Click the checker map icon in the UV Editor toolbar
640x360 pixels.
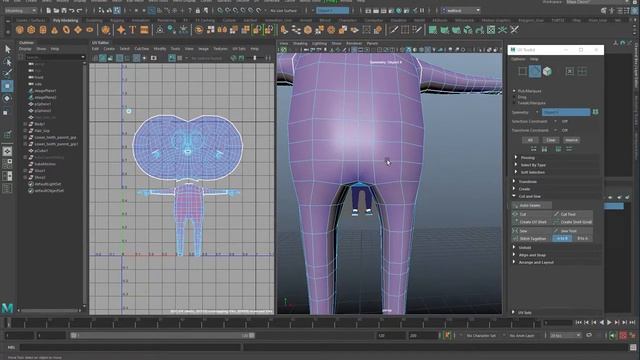pos(180,58)
